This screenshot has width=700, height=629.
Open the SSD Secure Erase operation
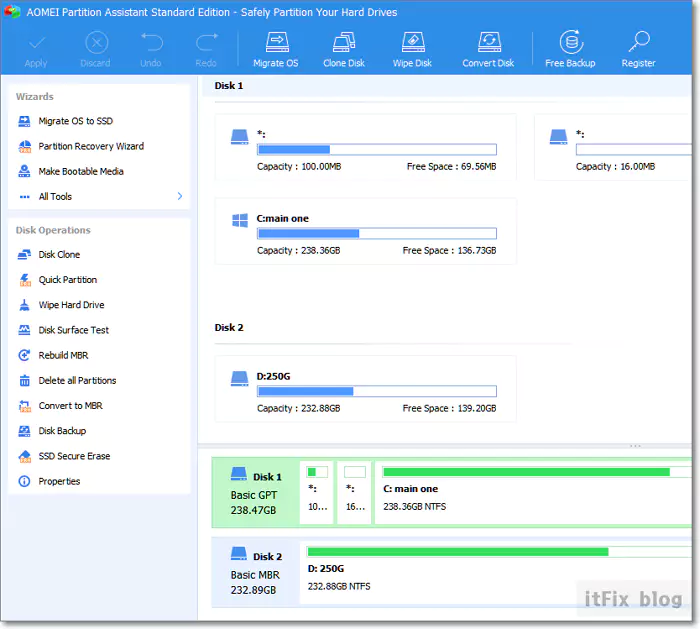point(74,456)
